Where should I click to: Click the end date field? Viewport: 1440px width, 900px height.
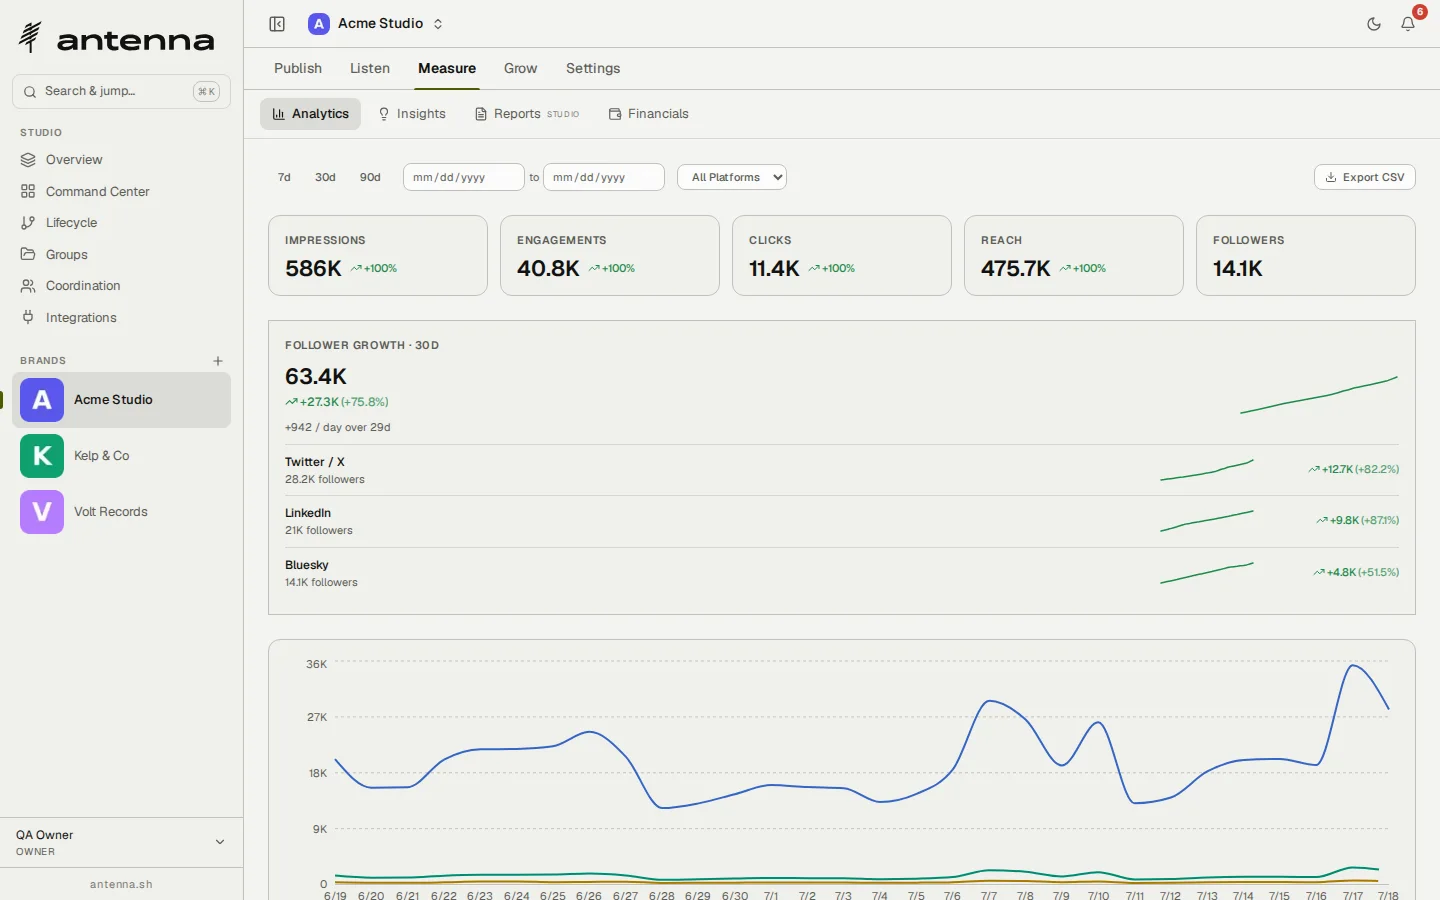pyautogui.click(x=604, y=177)
